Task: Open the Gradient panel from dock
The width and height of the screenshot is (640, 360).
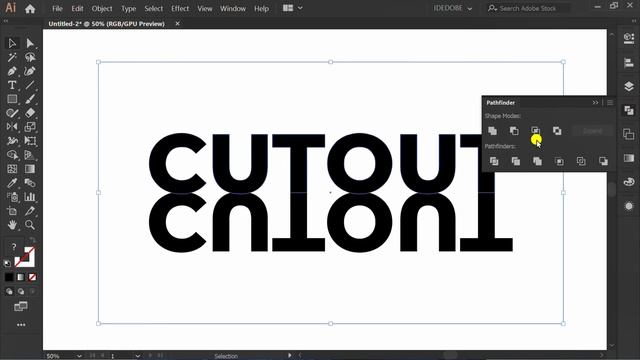Action: 629,158
